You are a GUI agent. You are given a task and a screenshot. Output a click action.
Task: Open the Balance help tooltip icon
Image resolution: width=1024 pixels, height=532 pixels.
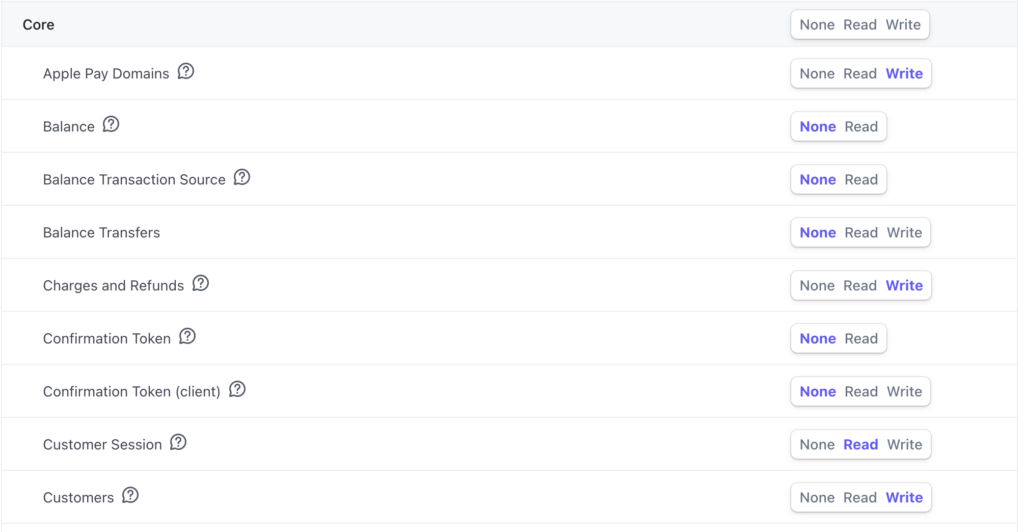point(111,125)
